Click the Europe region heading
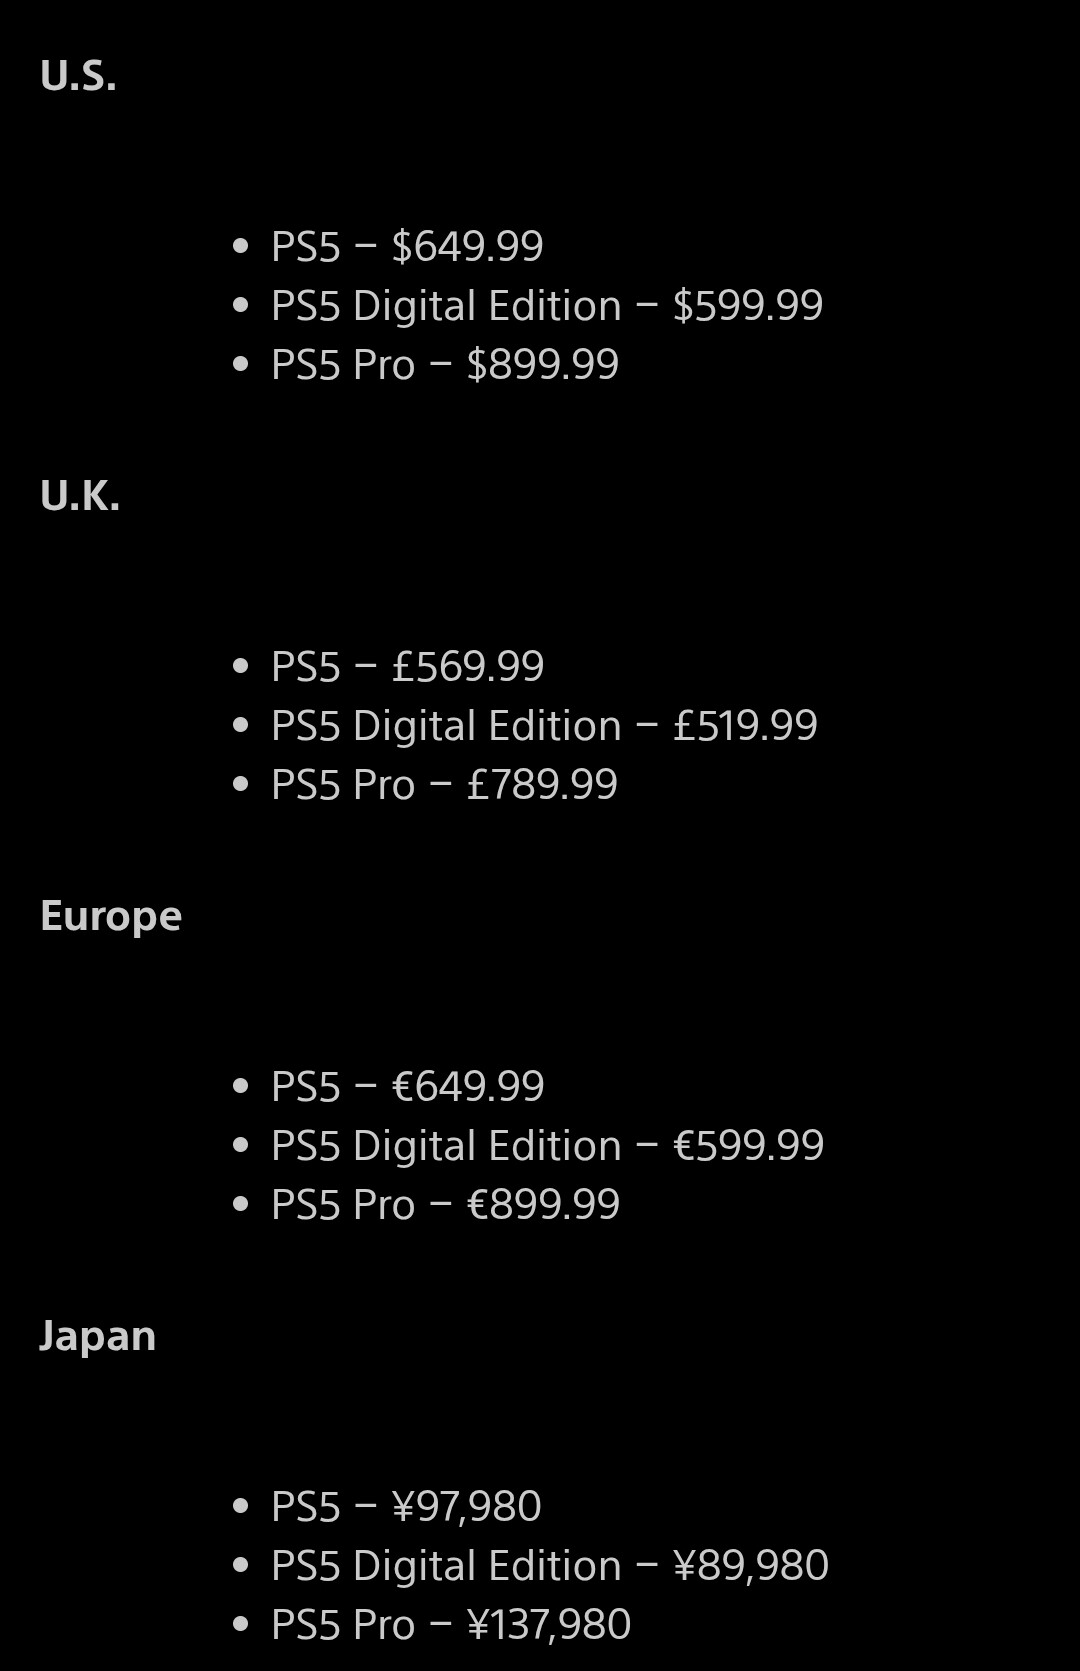The height and width of the screenshot is (1671, 1080). click(x=110, y=916)
